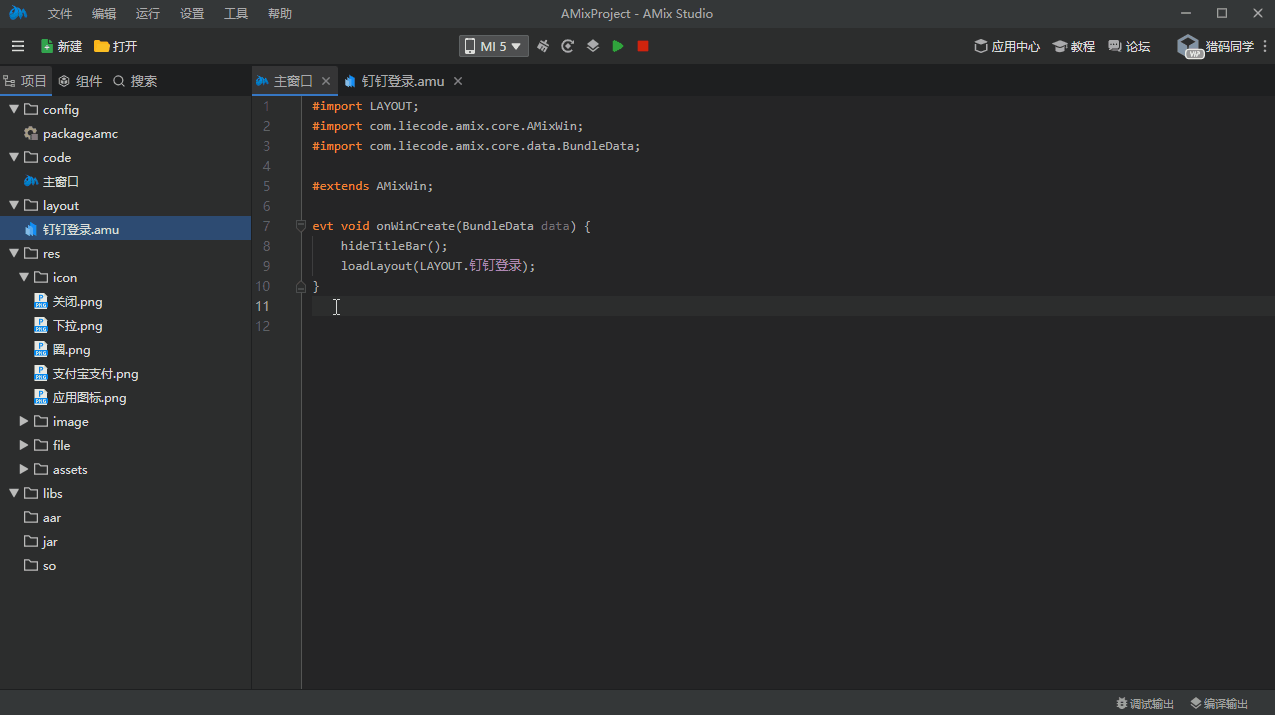Click the green Run button in toolbar
This screenshot has width=1275, height=715.
click(x=618, y=46)
